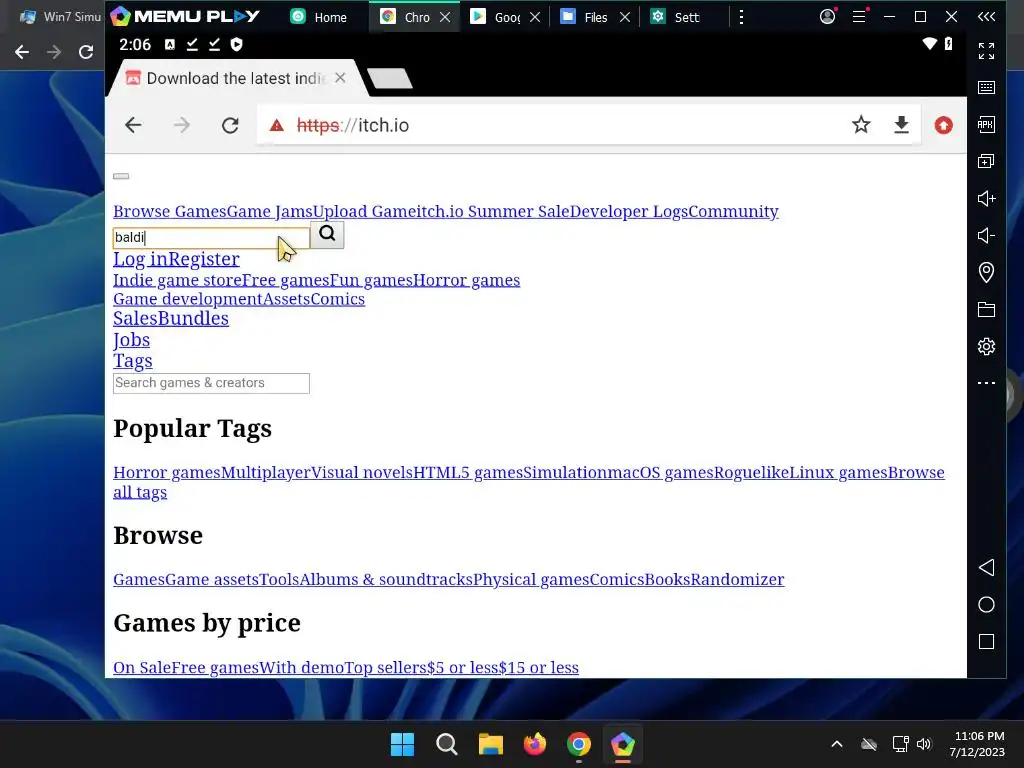The height and width of the screenshot is (768, 1024).
Task: Click the 'Search games & creators' field
Action: (211, 383)
